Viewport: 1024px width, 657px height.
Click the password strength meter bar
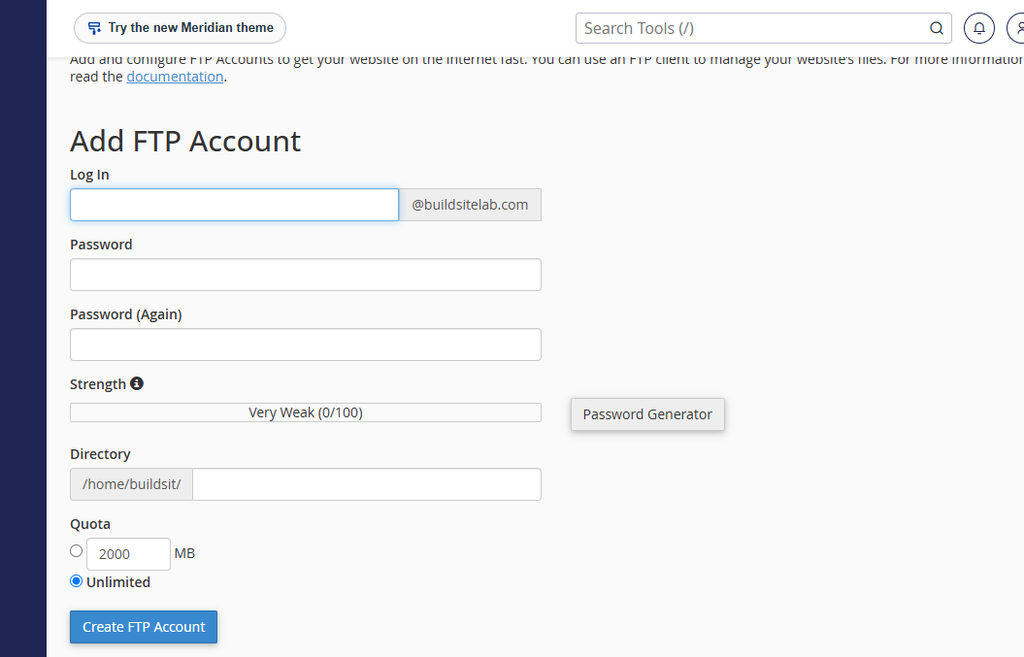point(306,413)
